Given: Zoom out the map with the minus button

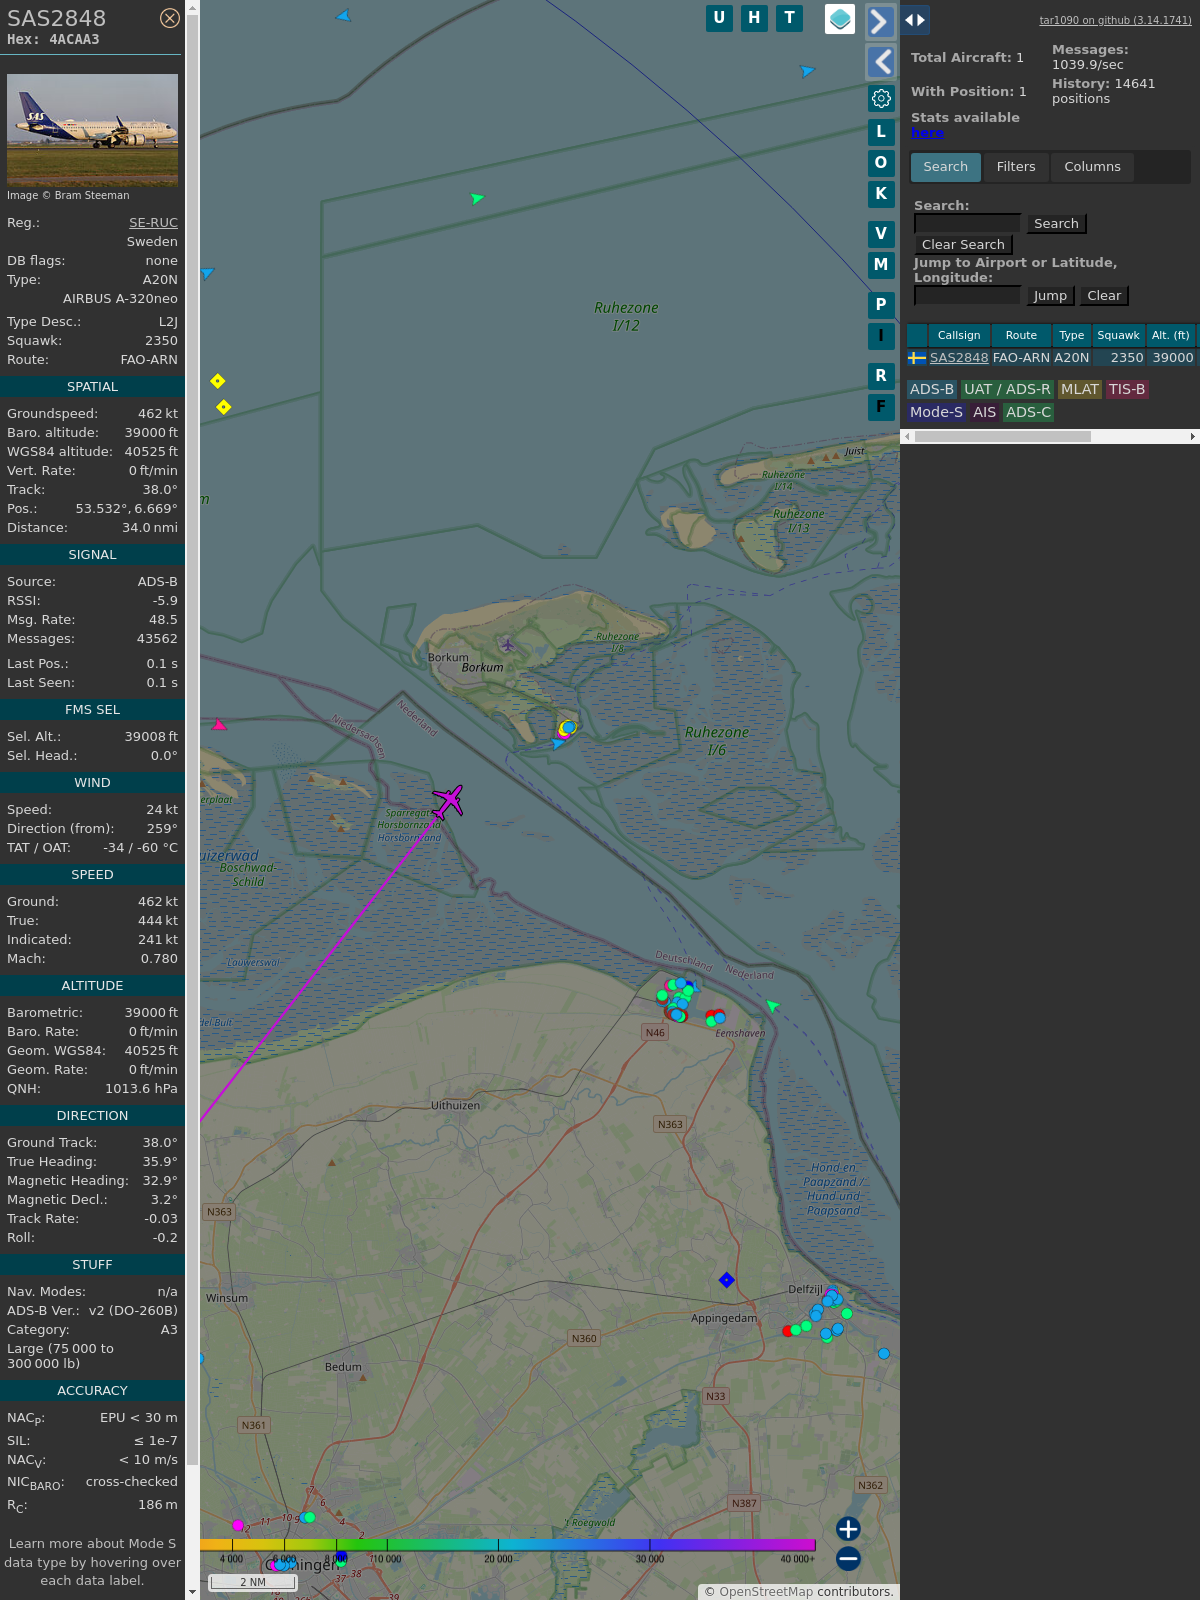Looking at the screenshot, I should coord(848,1559).
